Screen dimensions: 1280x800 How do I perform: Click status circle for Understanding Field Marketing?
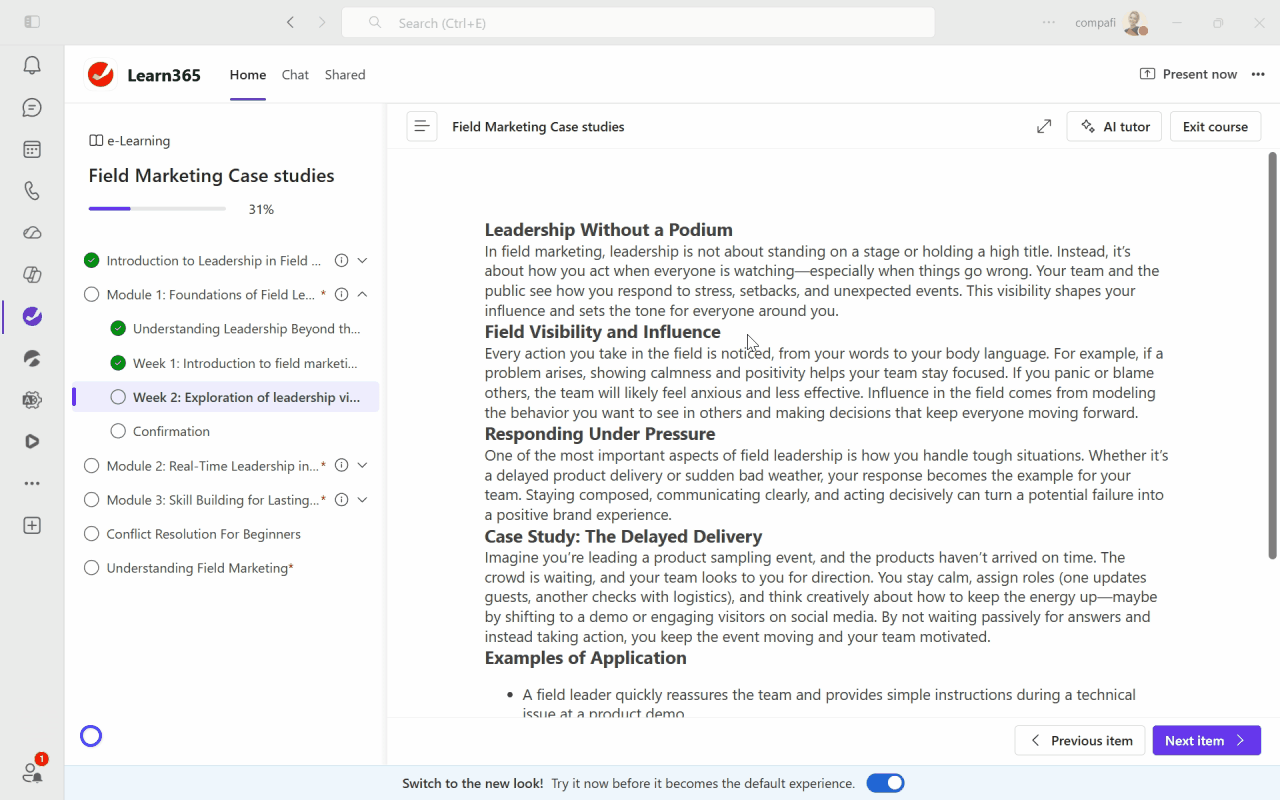click(x=92, y=568)
